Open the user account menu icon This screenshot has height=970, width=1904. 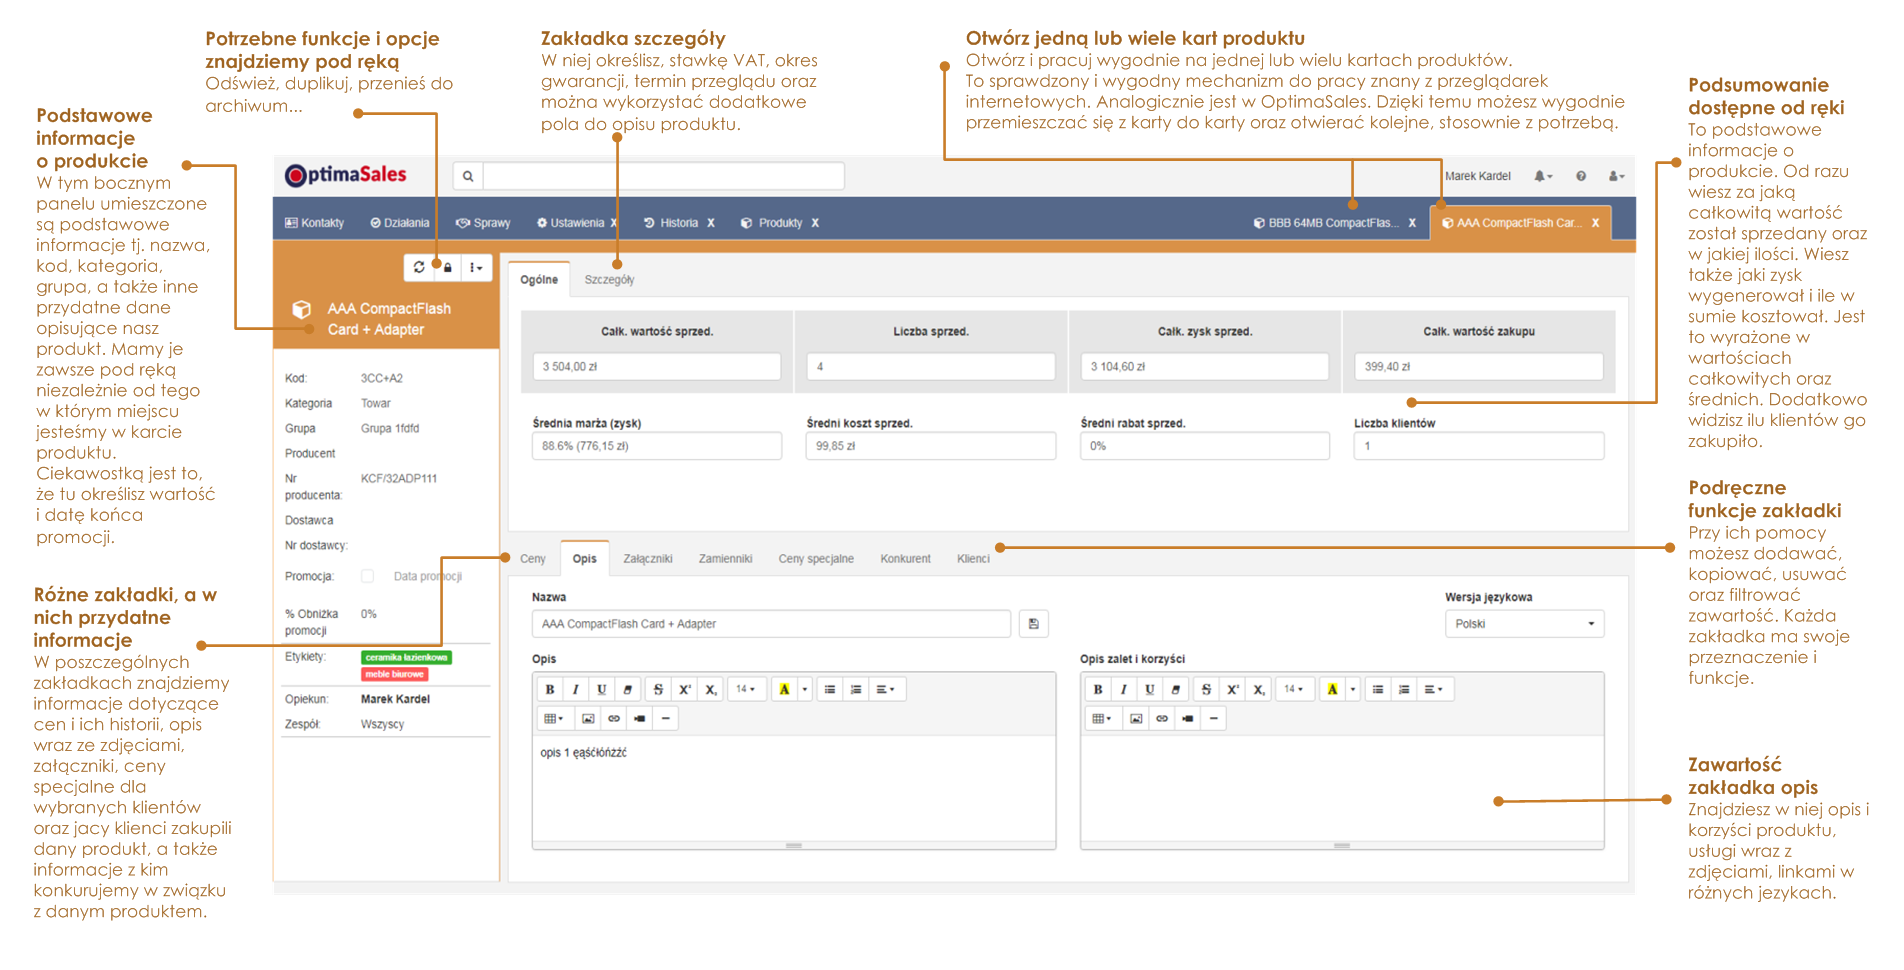[1616, 176]
